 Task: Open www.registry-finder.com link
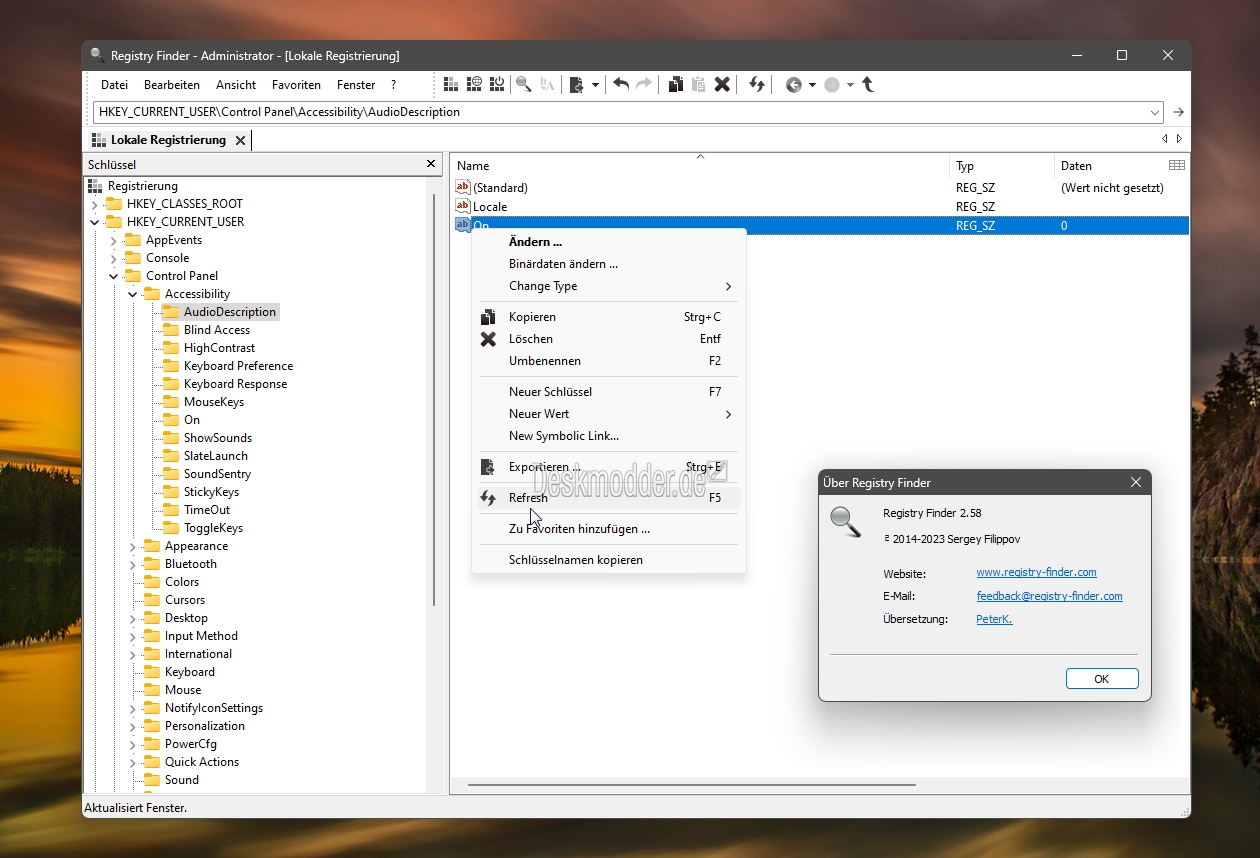click(x=1036, y=572)
